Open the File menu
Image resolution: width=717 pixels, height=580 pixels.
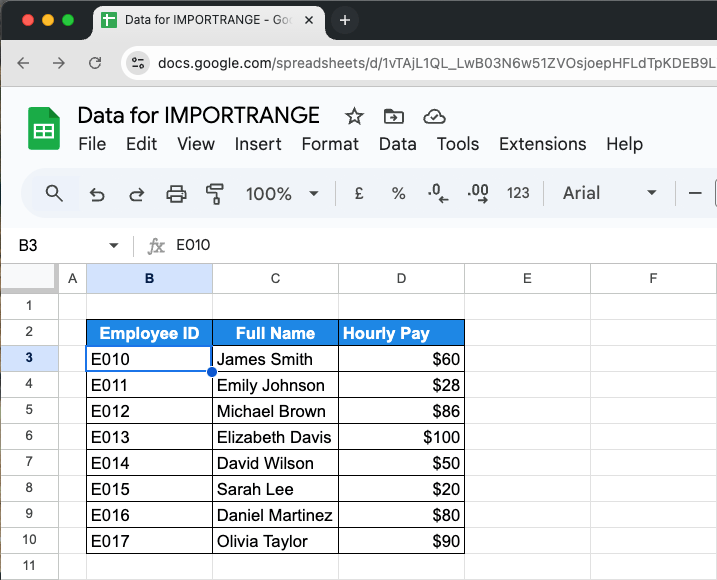[x=92, y=144]
